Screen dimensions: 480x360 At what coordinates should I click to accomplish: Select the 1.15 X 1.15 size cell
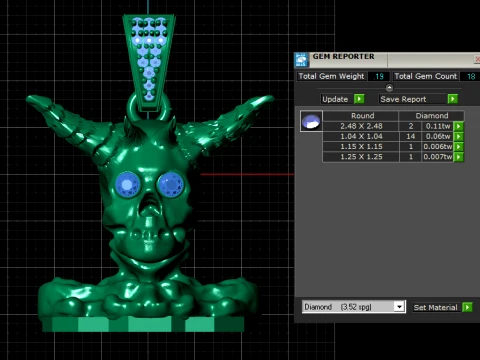click(x=361, y=147)
